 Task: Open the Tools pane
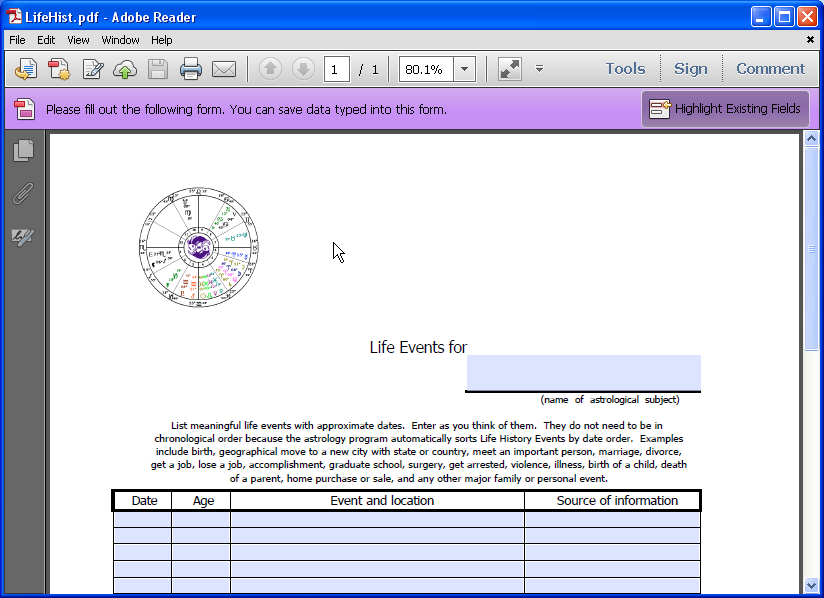[x=625, y=69]
